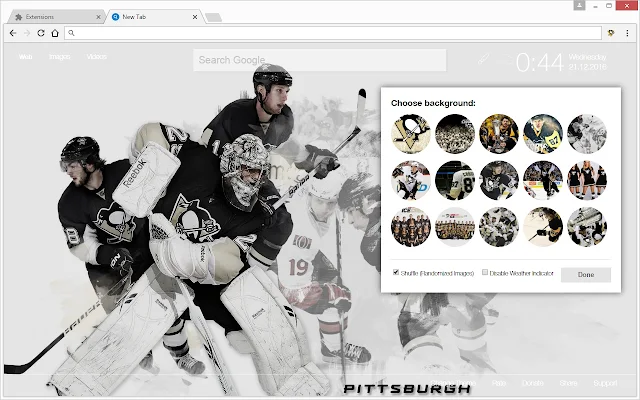Select the New Tab tab
Viewport: 640px width, 400px height.
(x=153, y=17)
